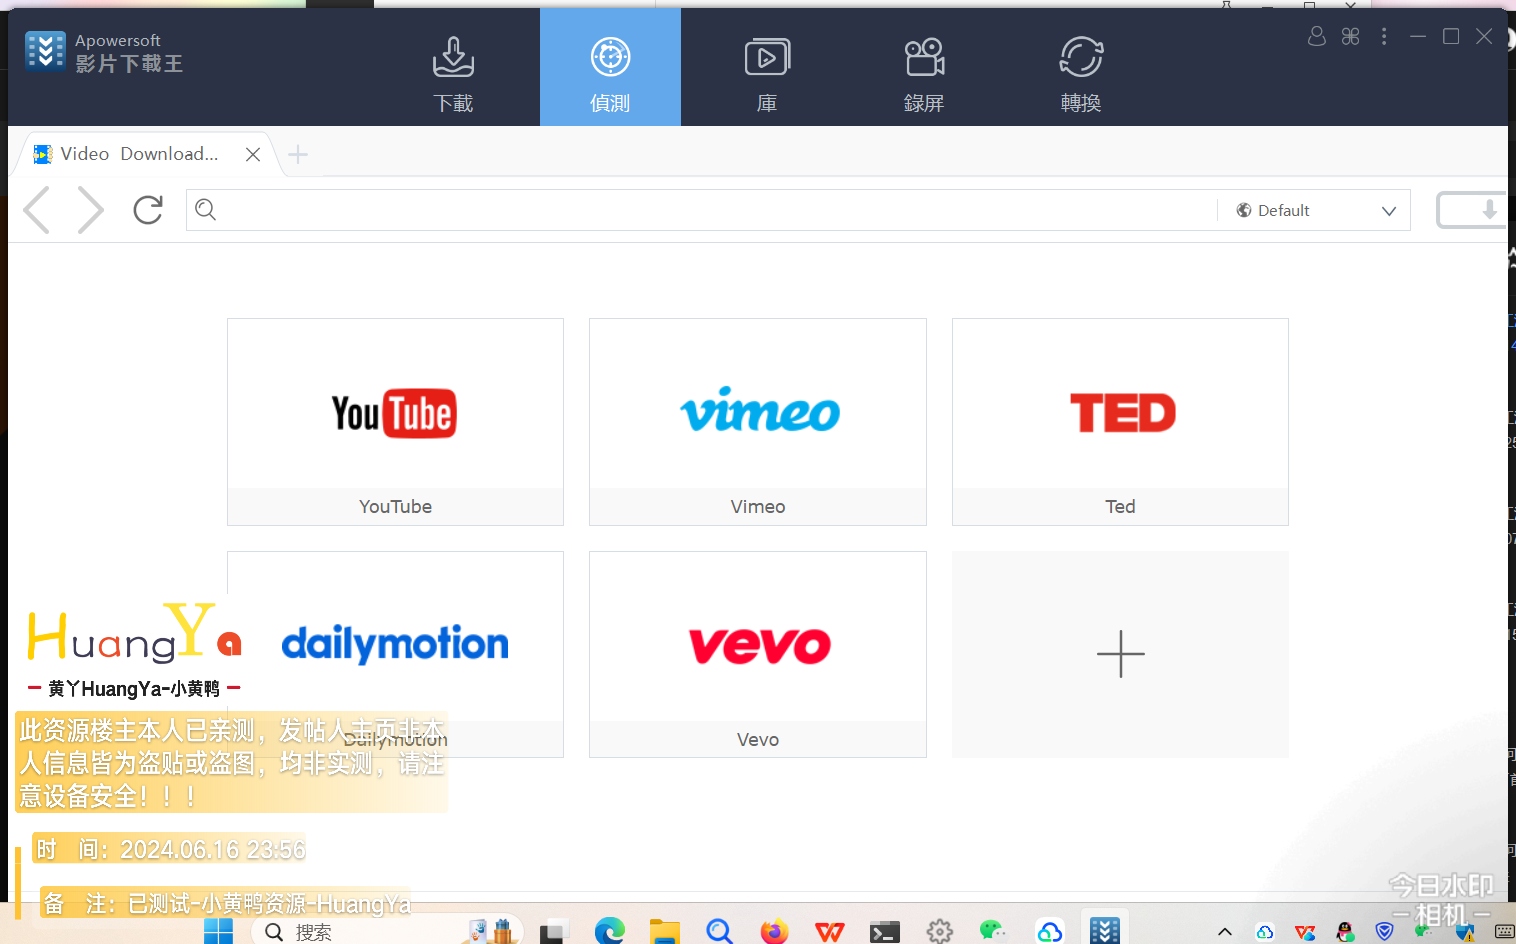The height and width of the screenshot is (944, 1516).
Task: Click the search magnifier in address bar
Action: [x=206, y=209]
